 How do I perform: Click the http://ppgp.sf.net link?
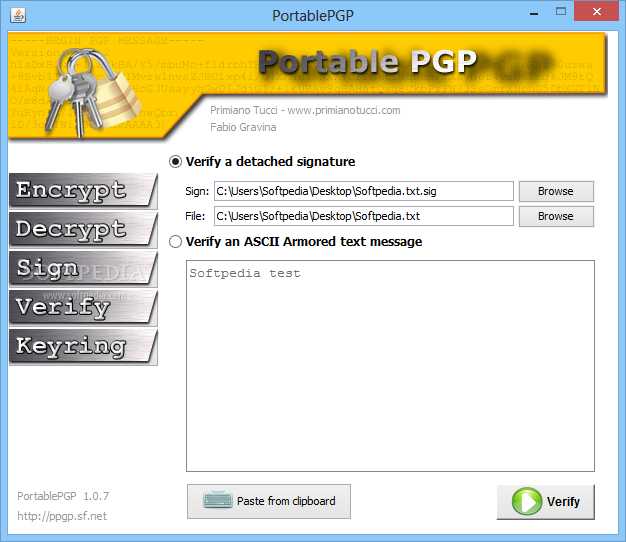tap(62, 516)
